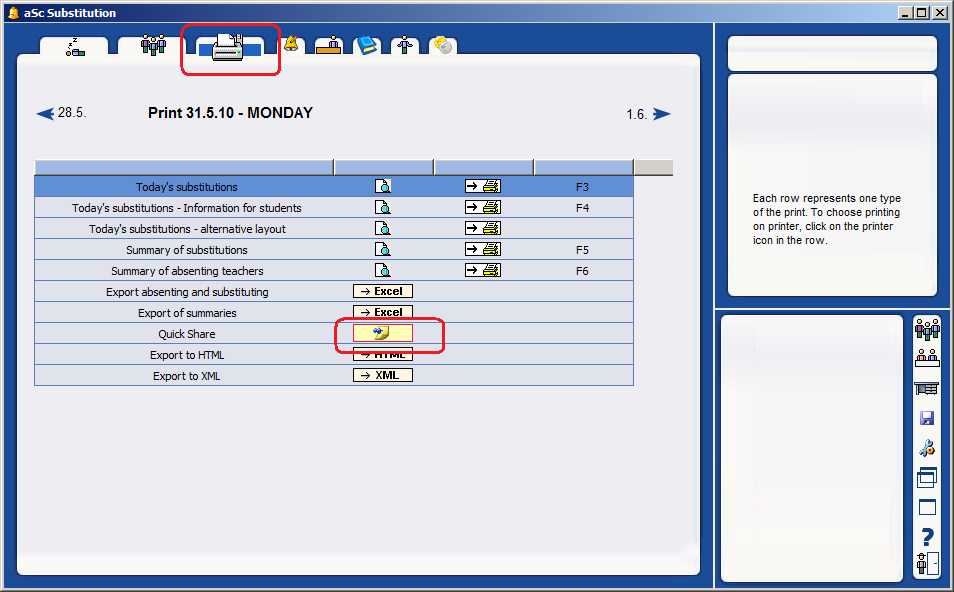This screenshot has width=954, height=592.
Task: Open the blue book tab
Action: (x=367, y=46)
